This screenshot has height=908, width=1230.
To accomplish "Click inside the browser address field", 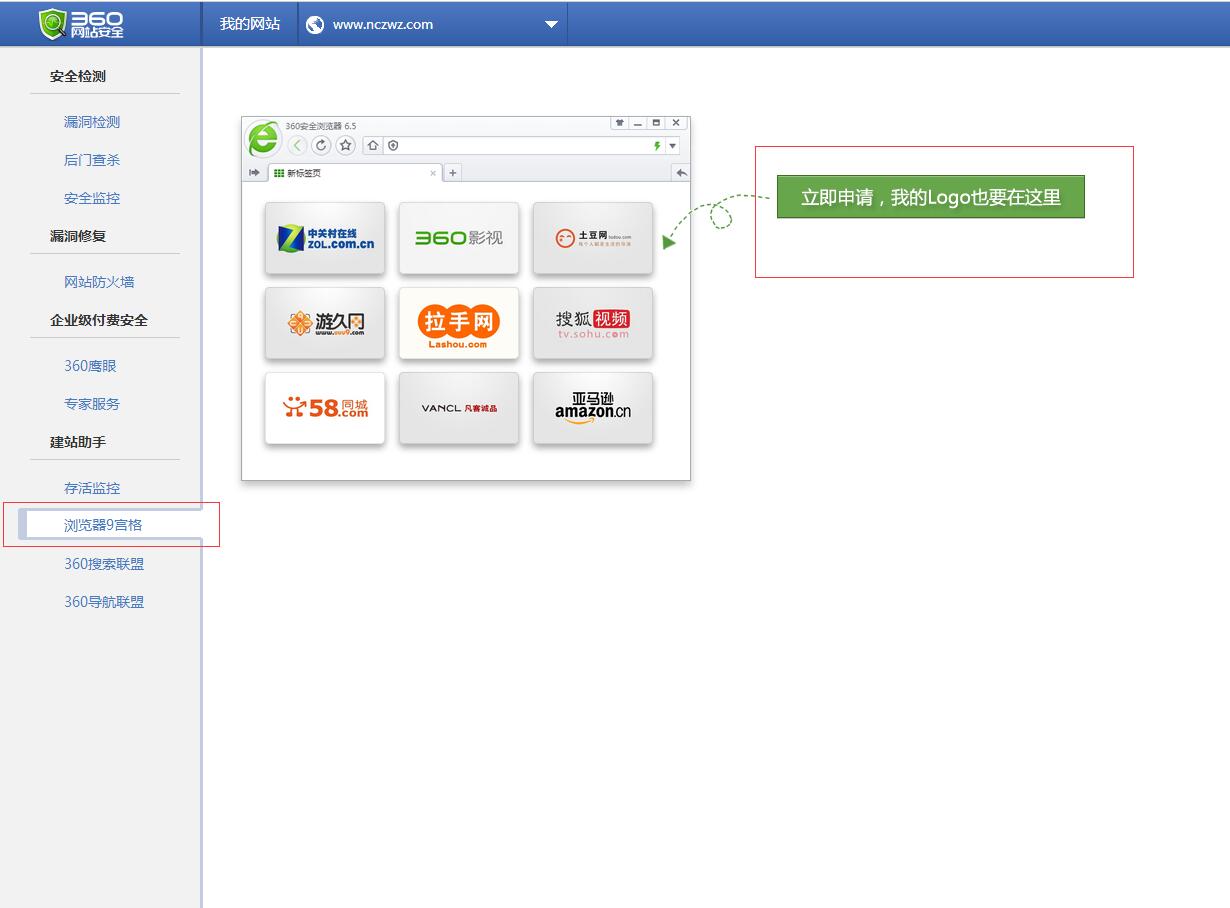I will (x=522, y=146).
